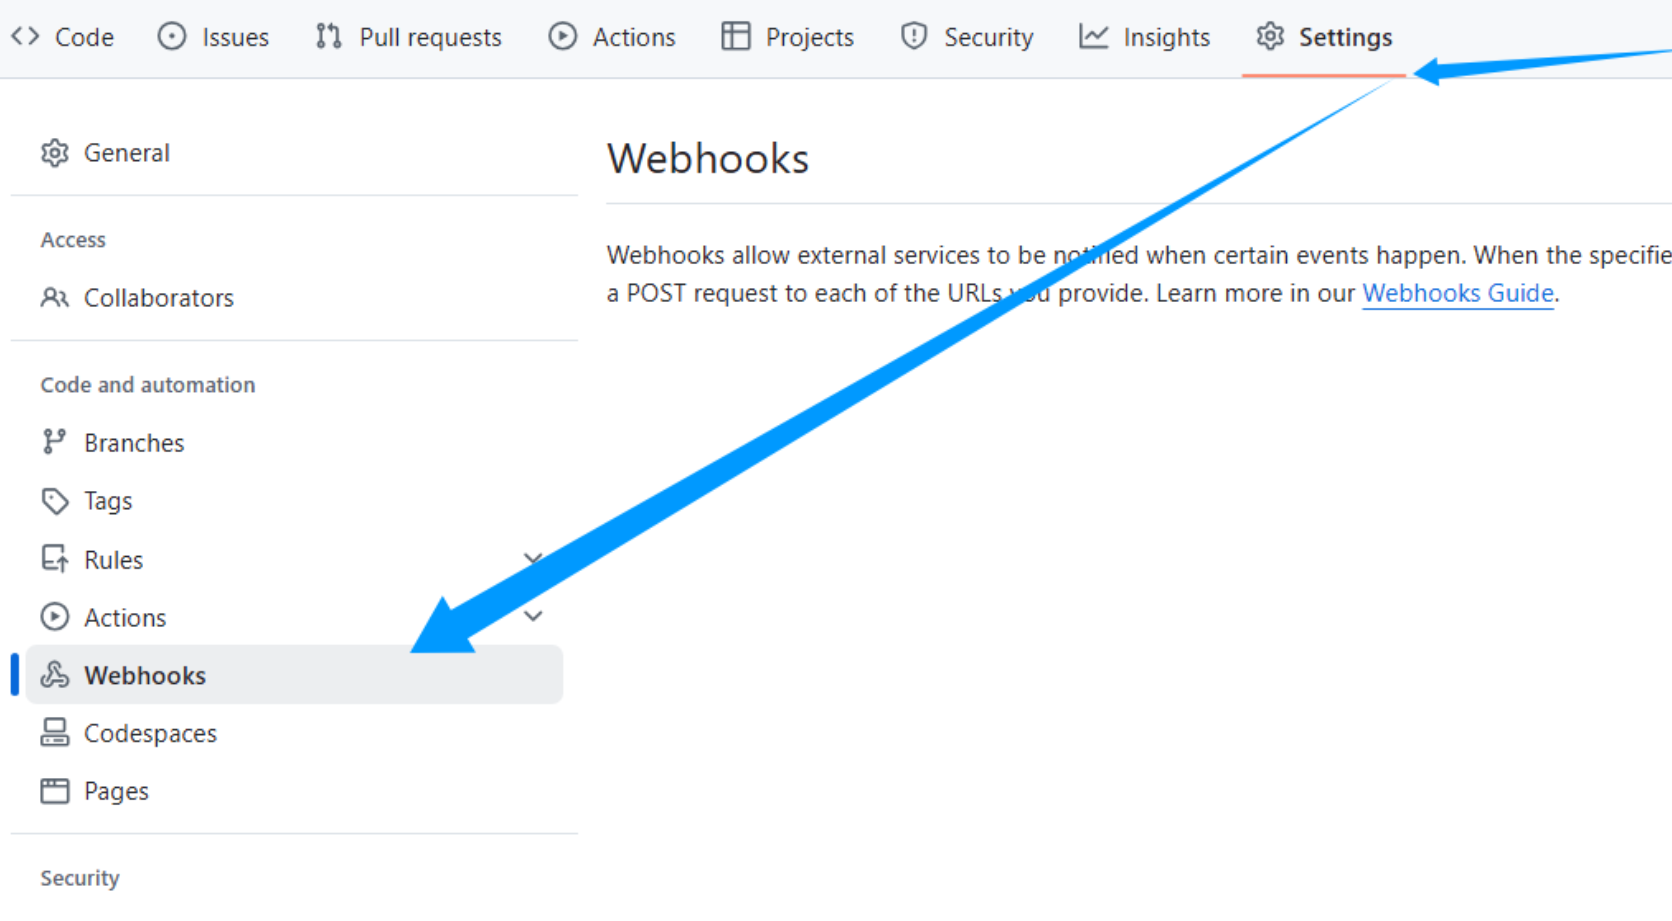Expand the sidebar Actions chevron
Viewport: 1672px width, 921px height.
coord(533,616)
